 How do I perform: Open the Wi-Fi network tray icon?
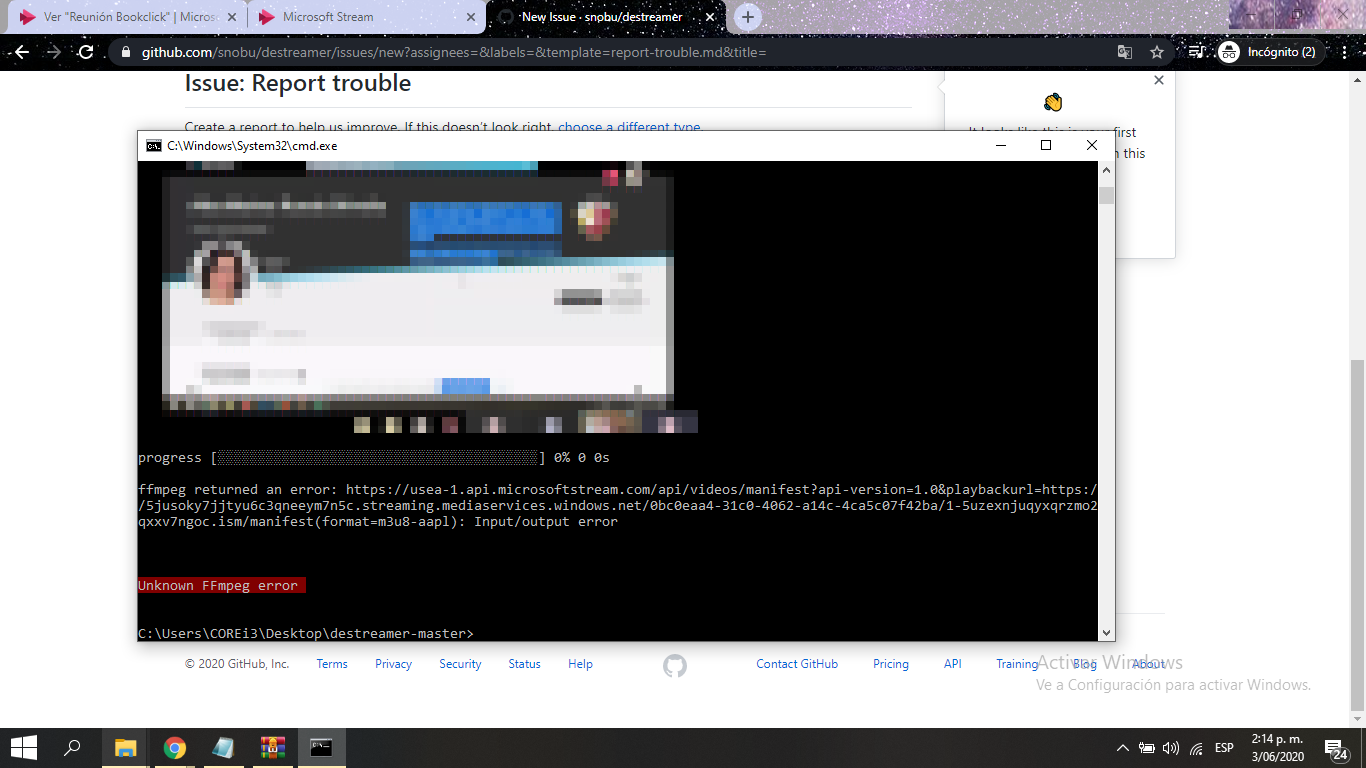(1196, 748)
